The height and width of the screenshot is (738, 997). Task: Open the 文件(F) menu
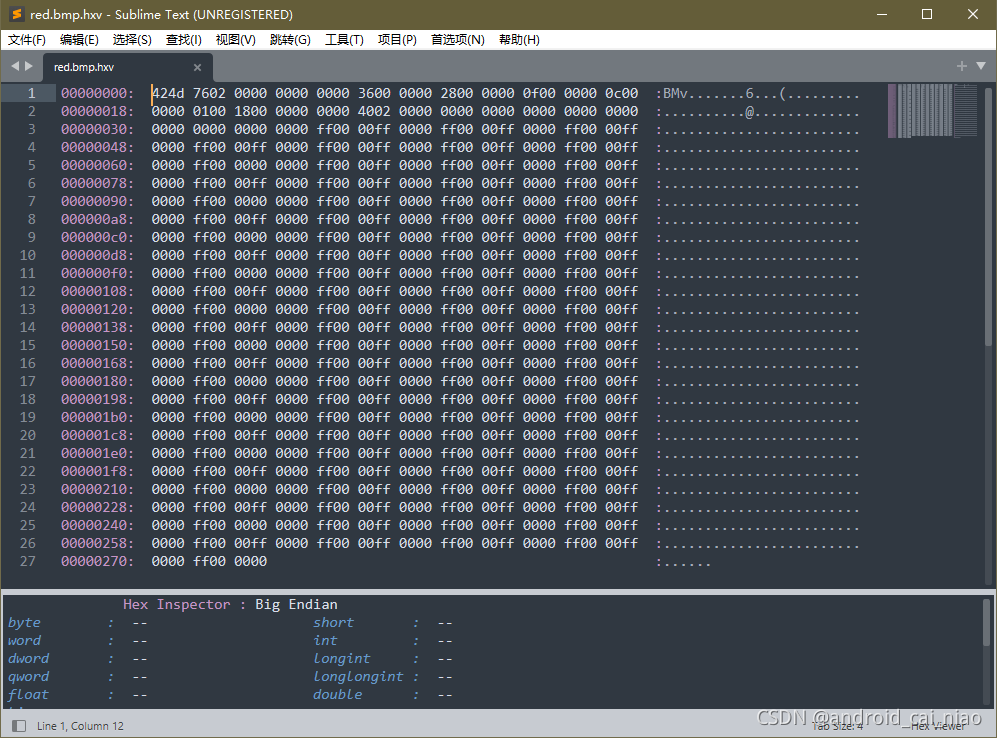(x=27, y=39)
